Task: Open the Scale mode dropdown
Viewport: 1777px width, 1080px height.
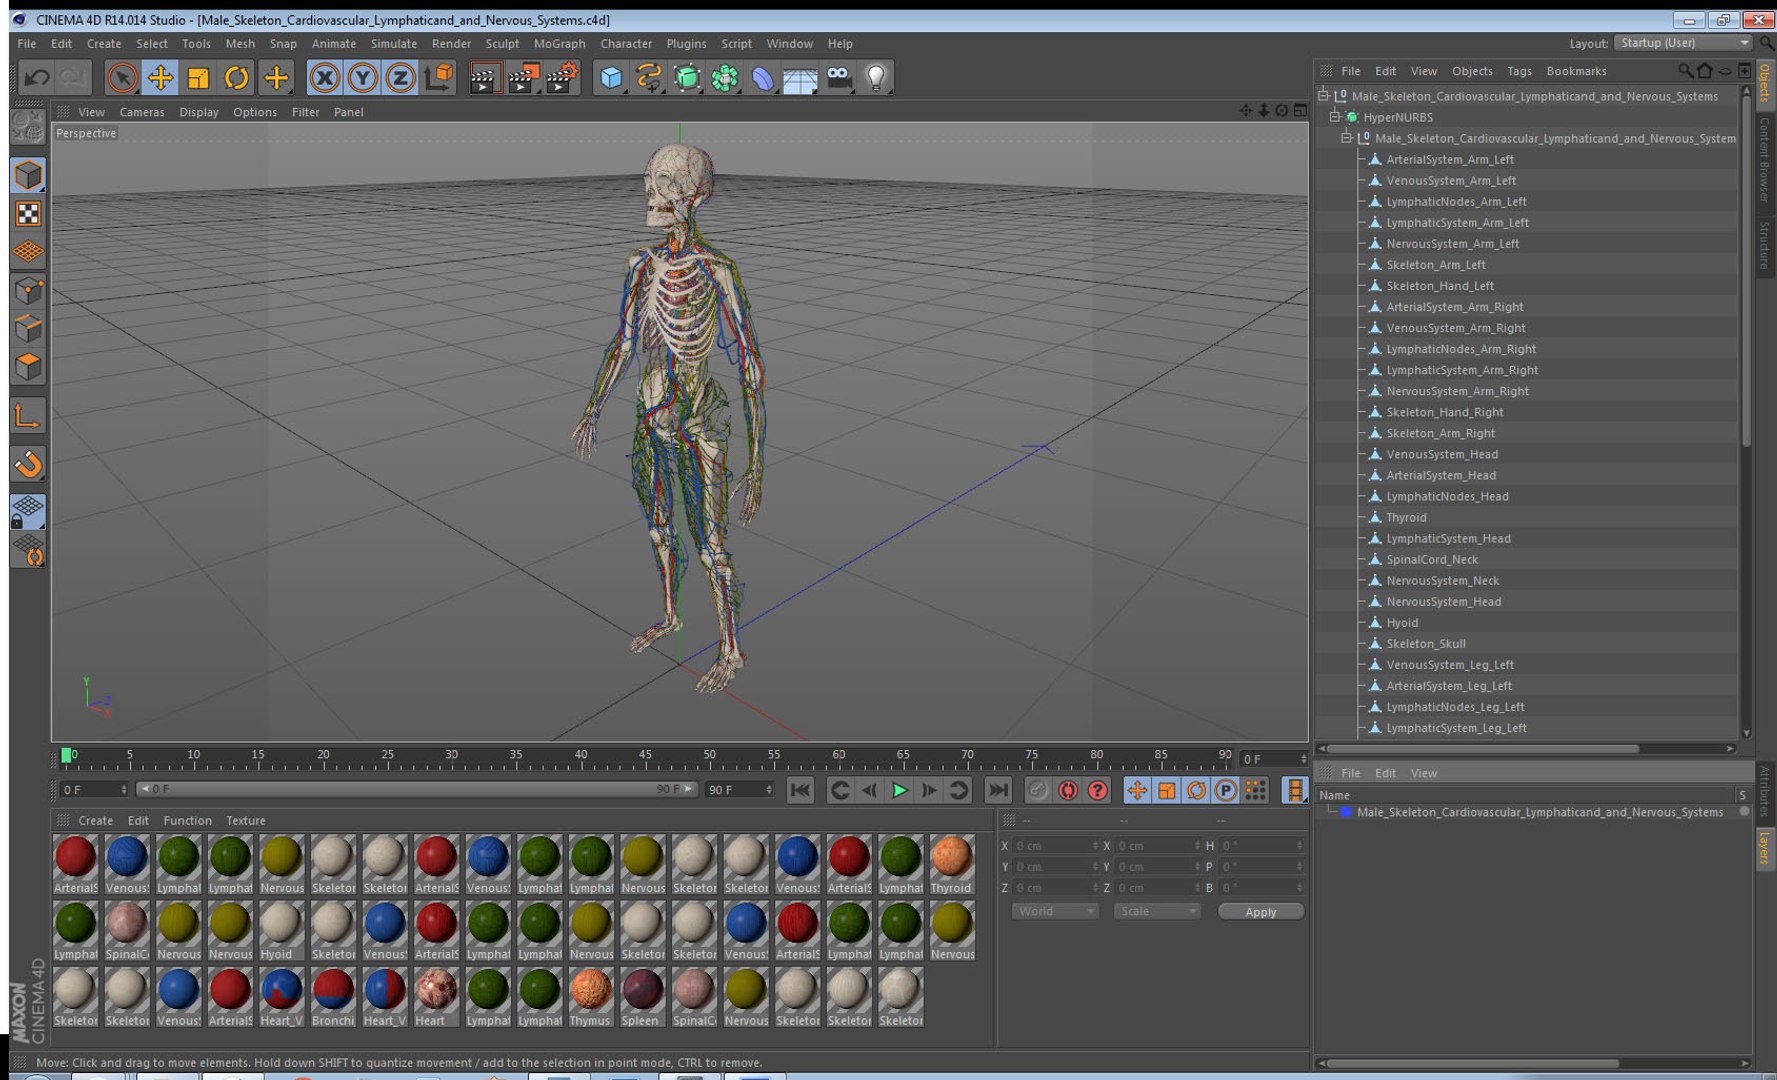Action: click(x=1157, y=911)
